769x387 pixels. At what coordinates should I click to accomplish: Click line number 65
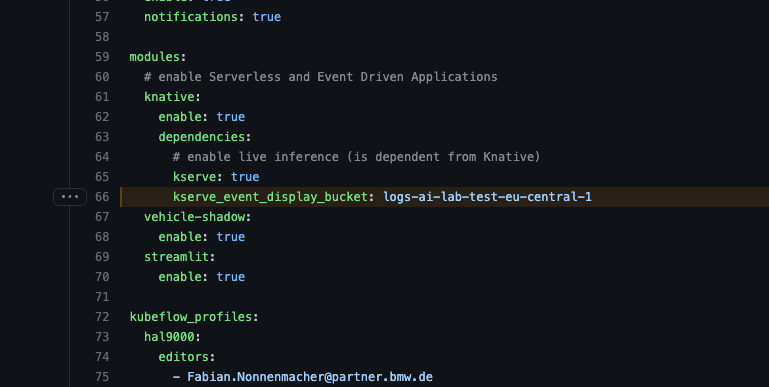102,177
